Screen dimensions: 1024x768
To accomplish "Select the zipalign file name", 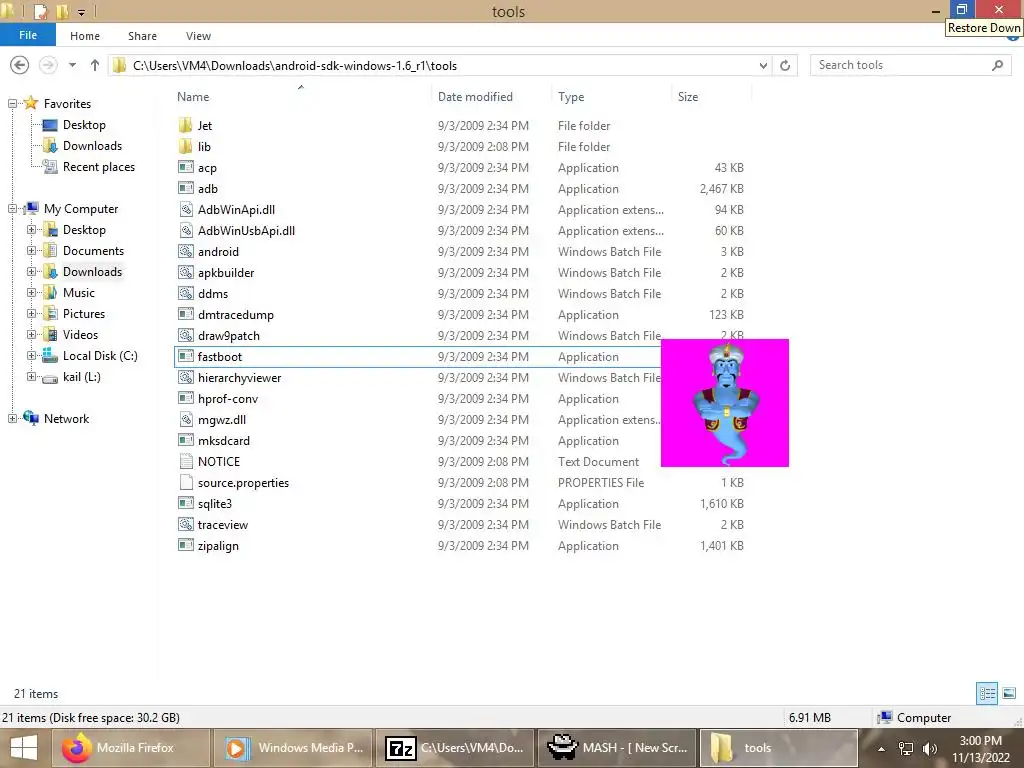I will click(218, 545).
